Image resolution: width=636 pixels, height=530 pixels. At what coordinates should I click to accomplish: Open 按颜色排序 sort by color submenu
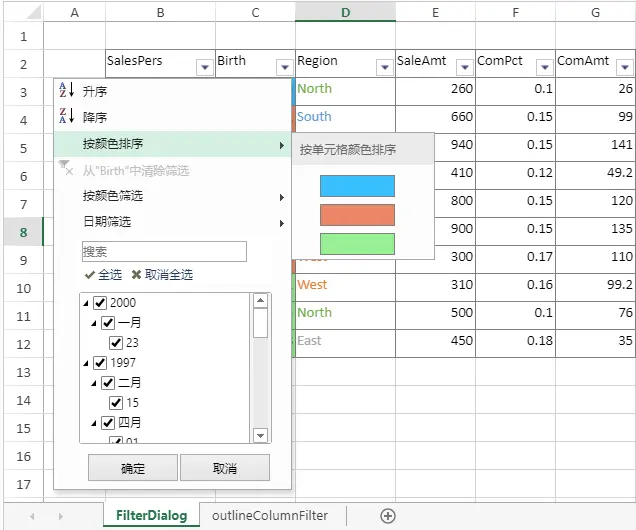[172, 144]
